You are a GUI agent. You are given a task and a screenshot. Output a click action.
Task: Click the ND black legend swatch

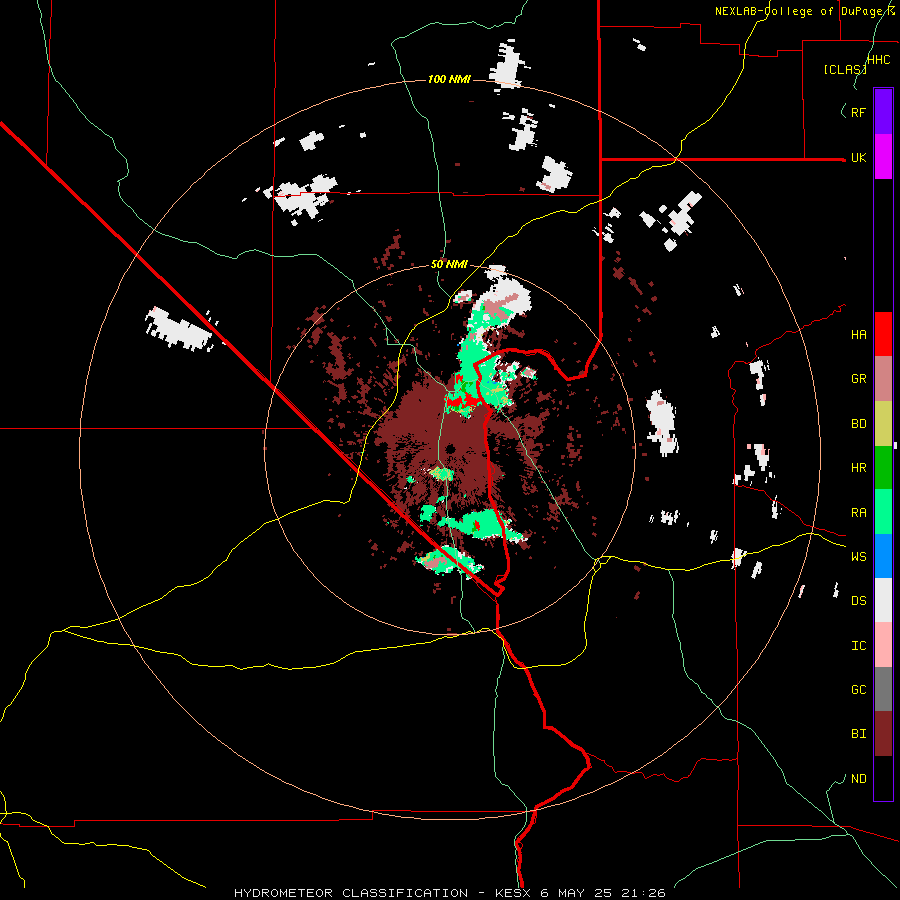(x=883, y=778)
